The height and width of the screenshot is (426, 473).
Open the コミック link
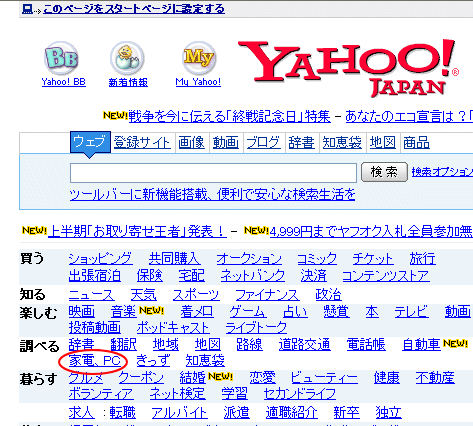click(x=317, y=259)
